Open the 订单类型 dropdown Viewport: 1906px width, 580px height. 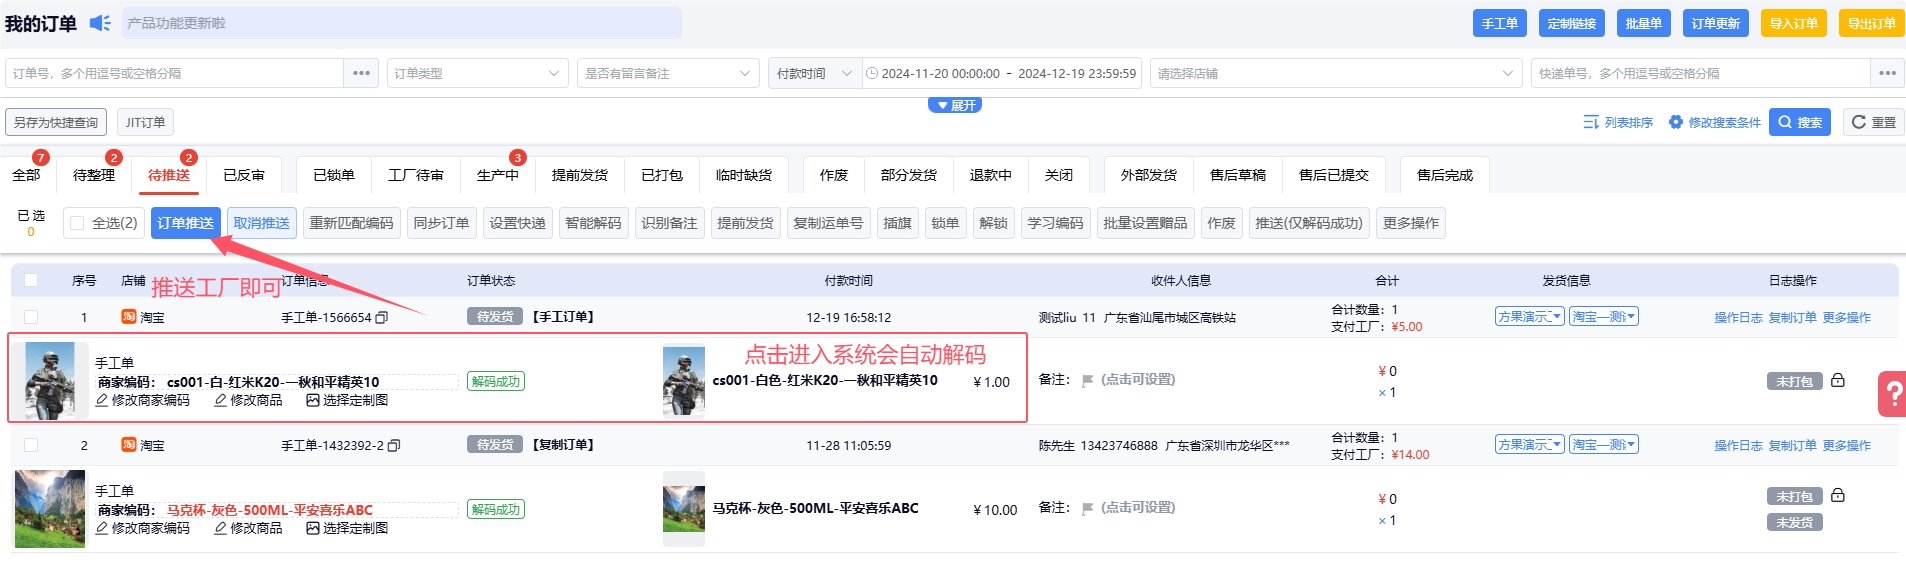point(477,73)
